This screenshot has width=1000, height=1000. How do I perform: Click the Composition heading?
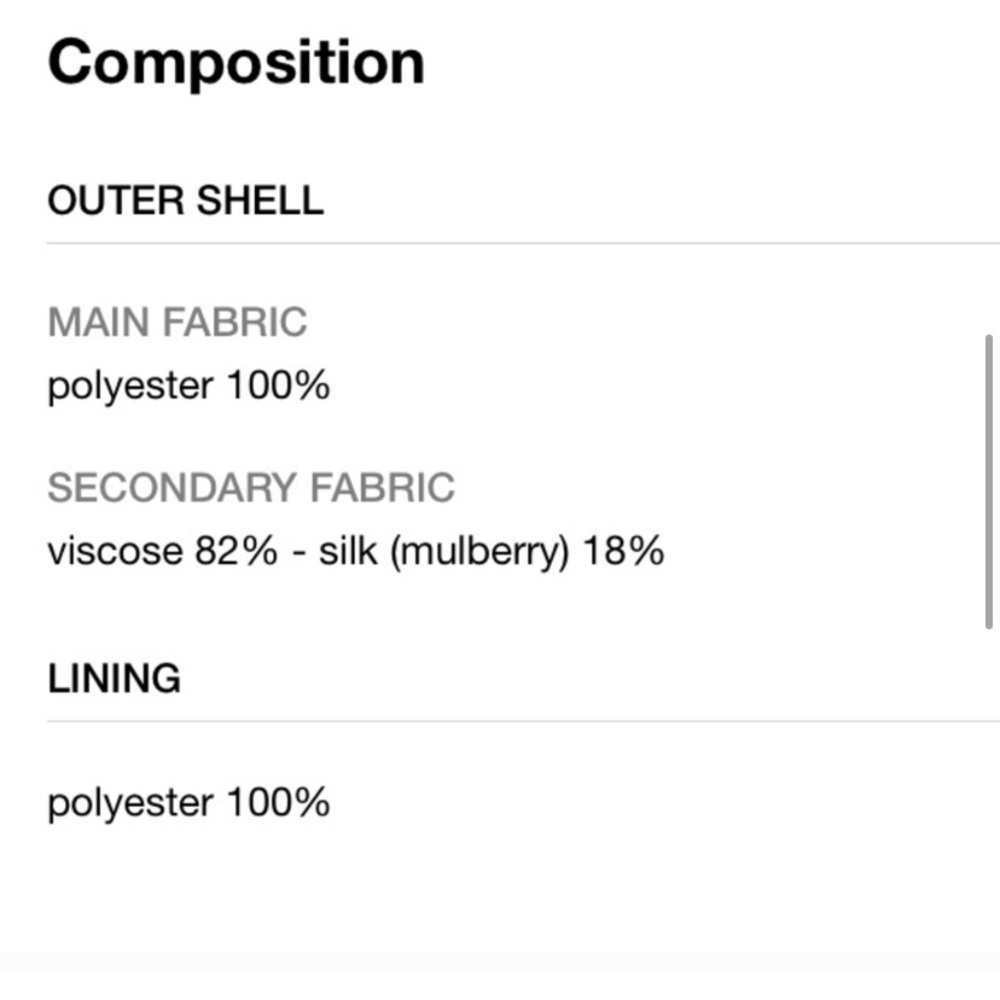click(x=236, y=62)
